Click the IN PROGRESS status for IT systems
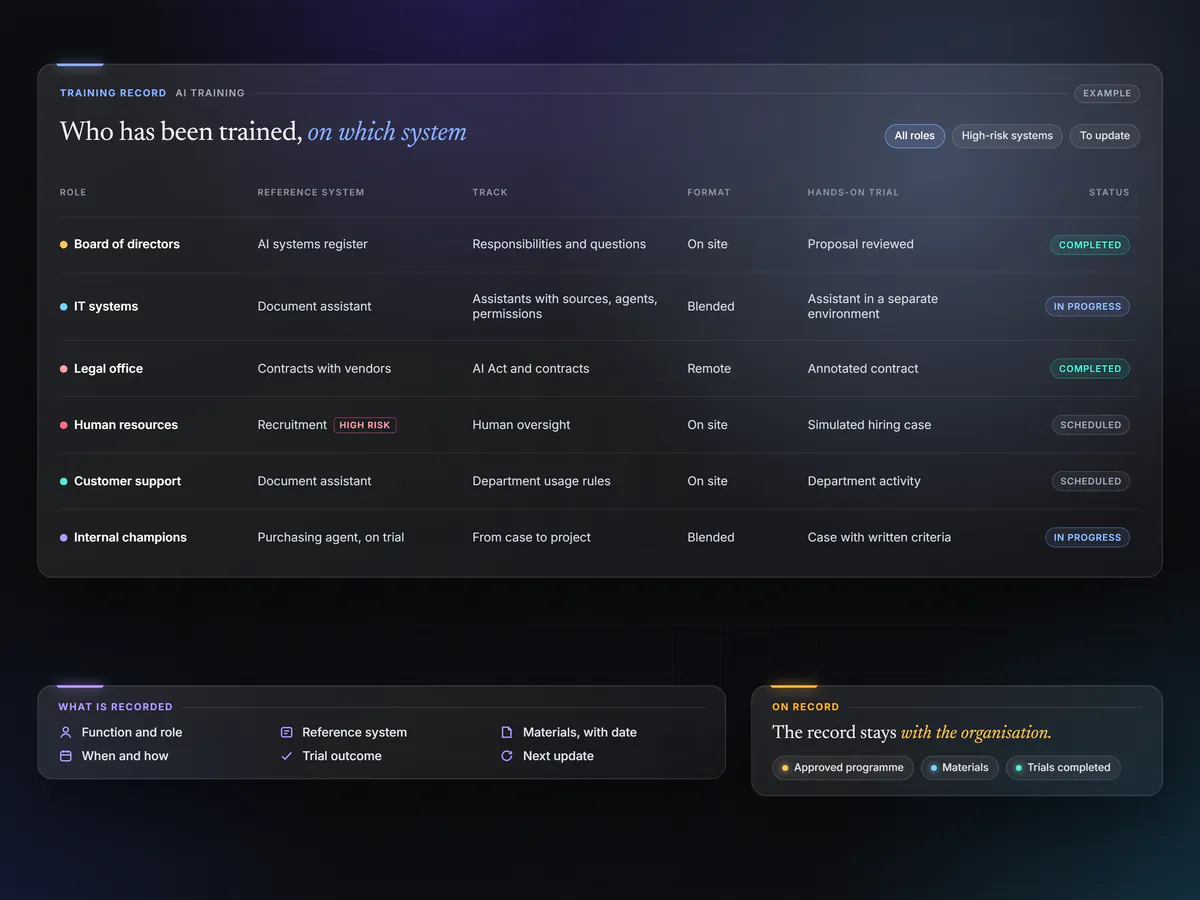 [x=1087, y=306]
